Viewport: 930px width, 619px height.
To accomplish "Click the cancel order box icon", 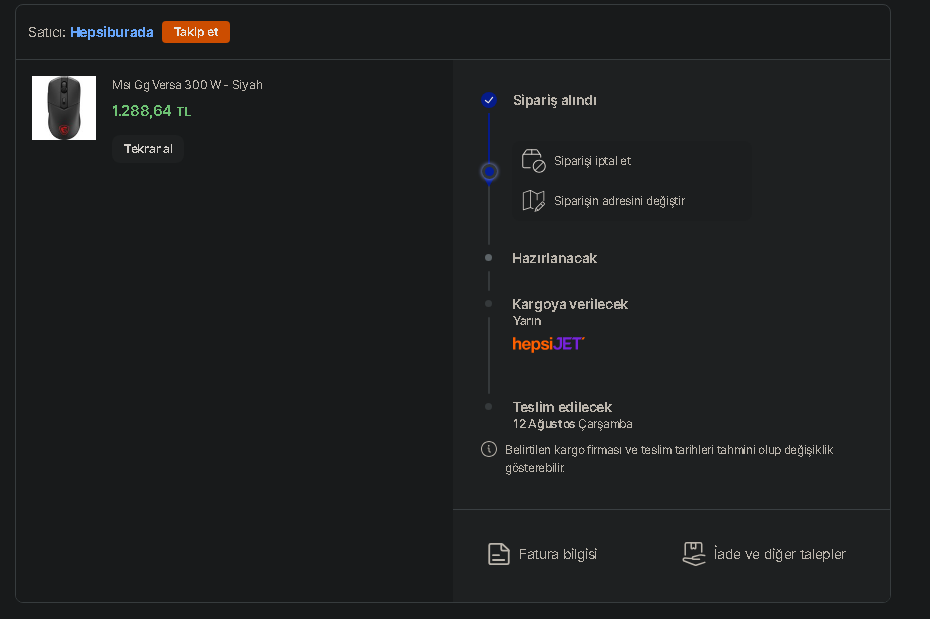I will tap(533, 161).
